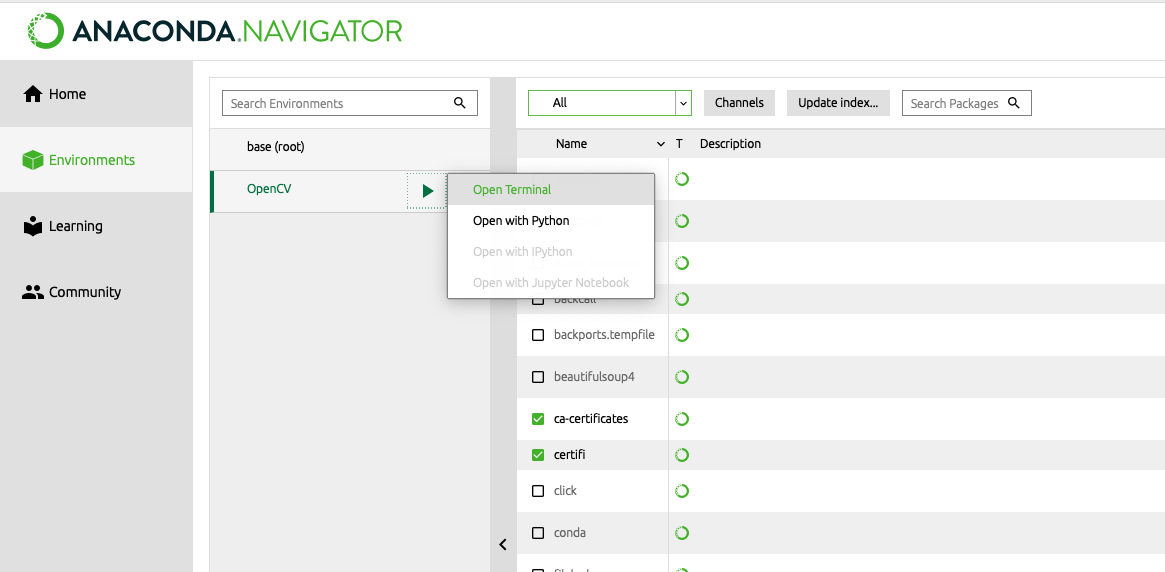
Task: Click the loading spinner in backcall row
Action: click(x=681, y=299)
